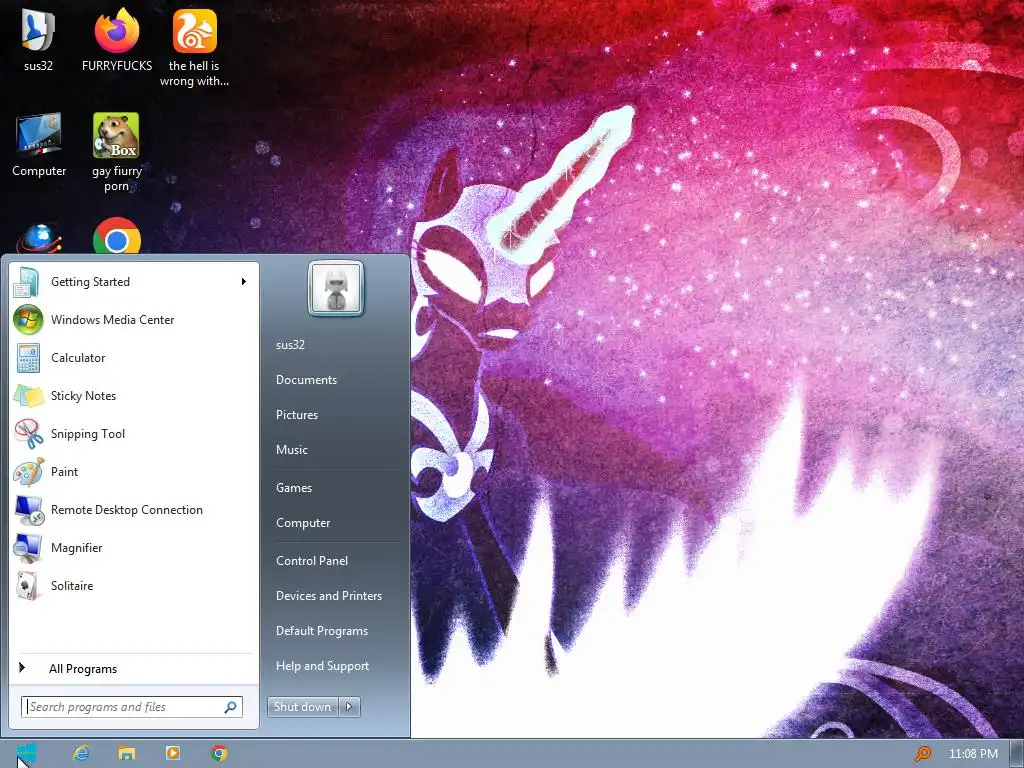Open Pictures from Start menu
The width and height of the screenshot is (1024, 768).
[x=297, y=415]
